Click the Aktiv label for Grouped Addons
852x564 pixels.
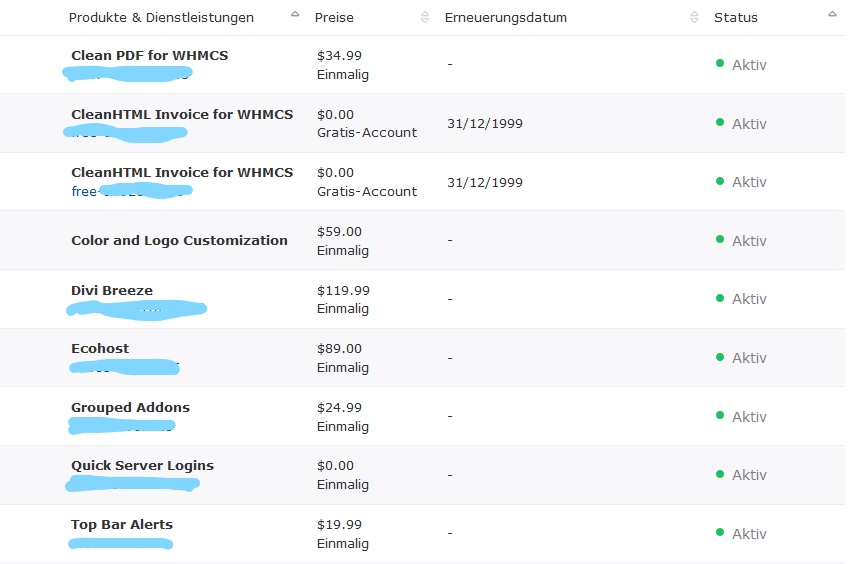749,416
